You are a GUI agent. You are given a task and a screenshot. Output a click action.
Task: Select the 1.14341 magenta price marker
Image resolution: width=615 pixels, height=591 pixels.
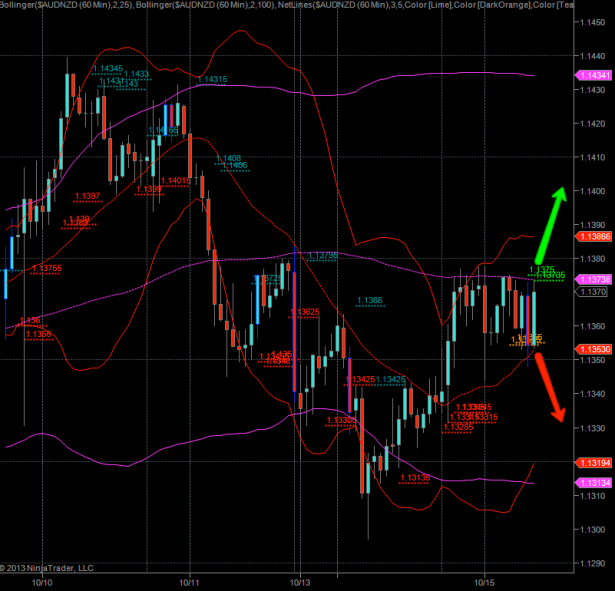tap(596, 76)
